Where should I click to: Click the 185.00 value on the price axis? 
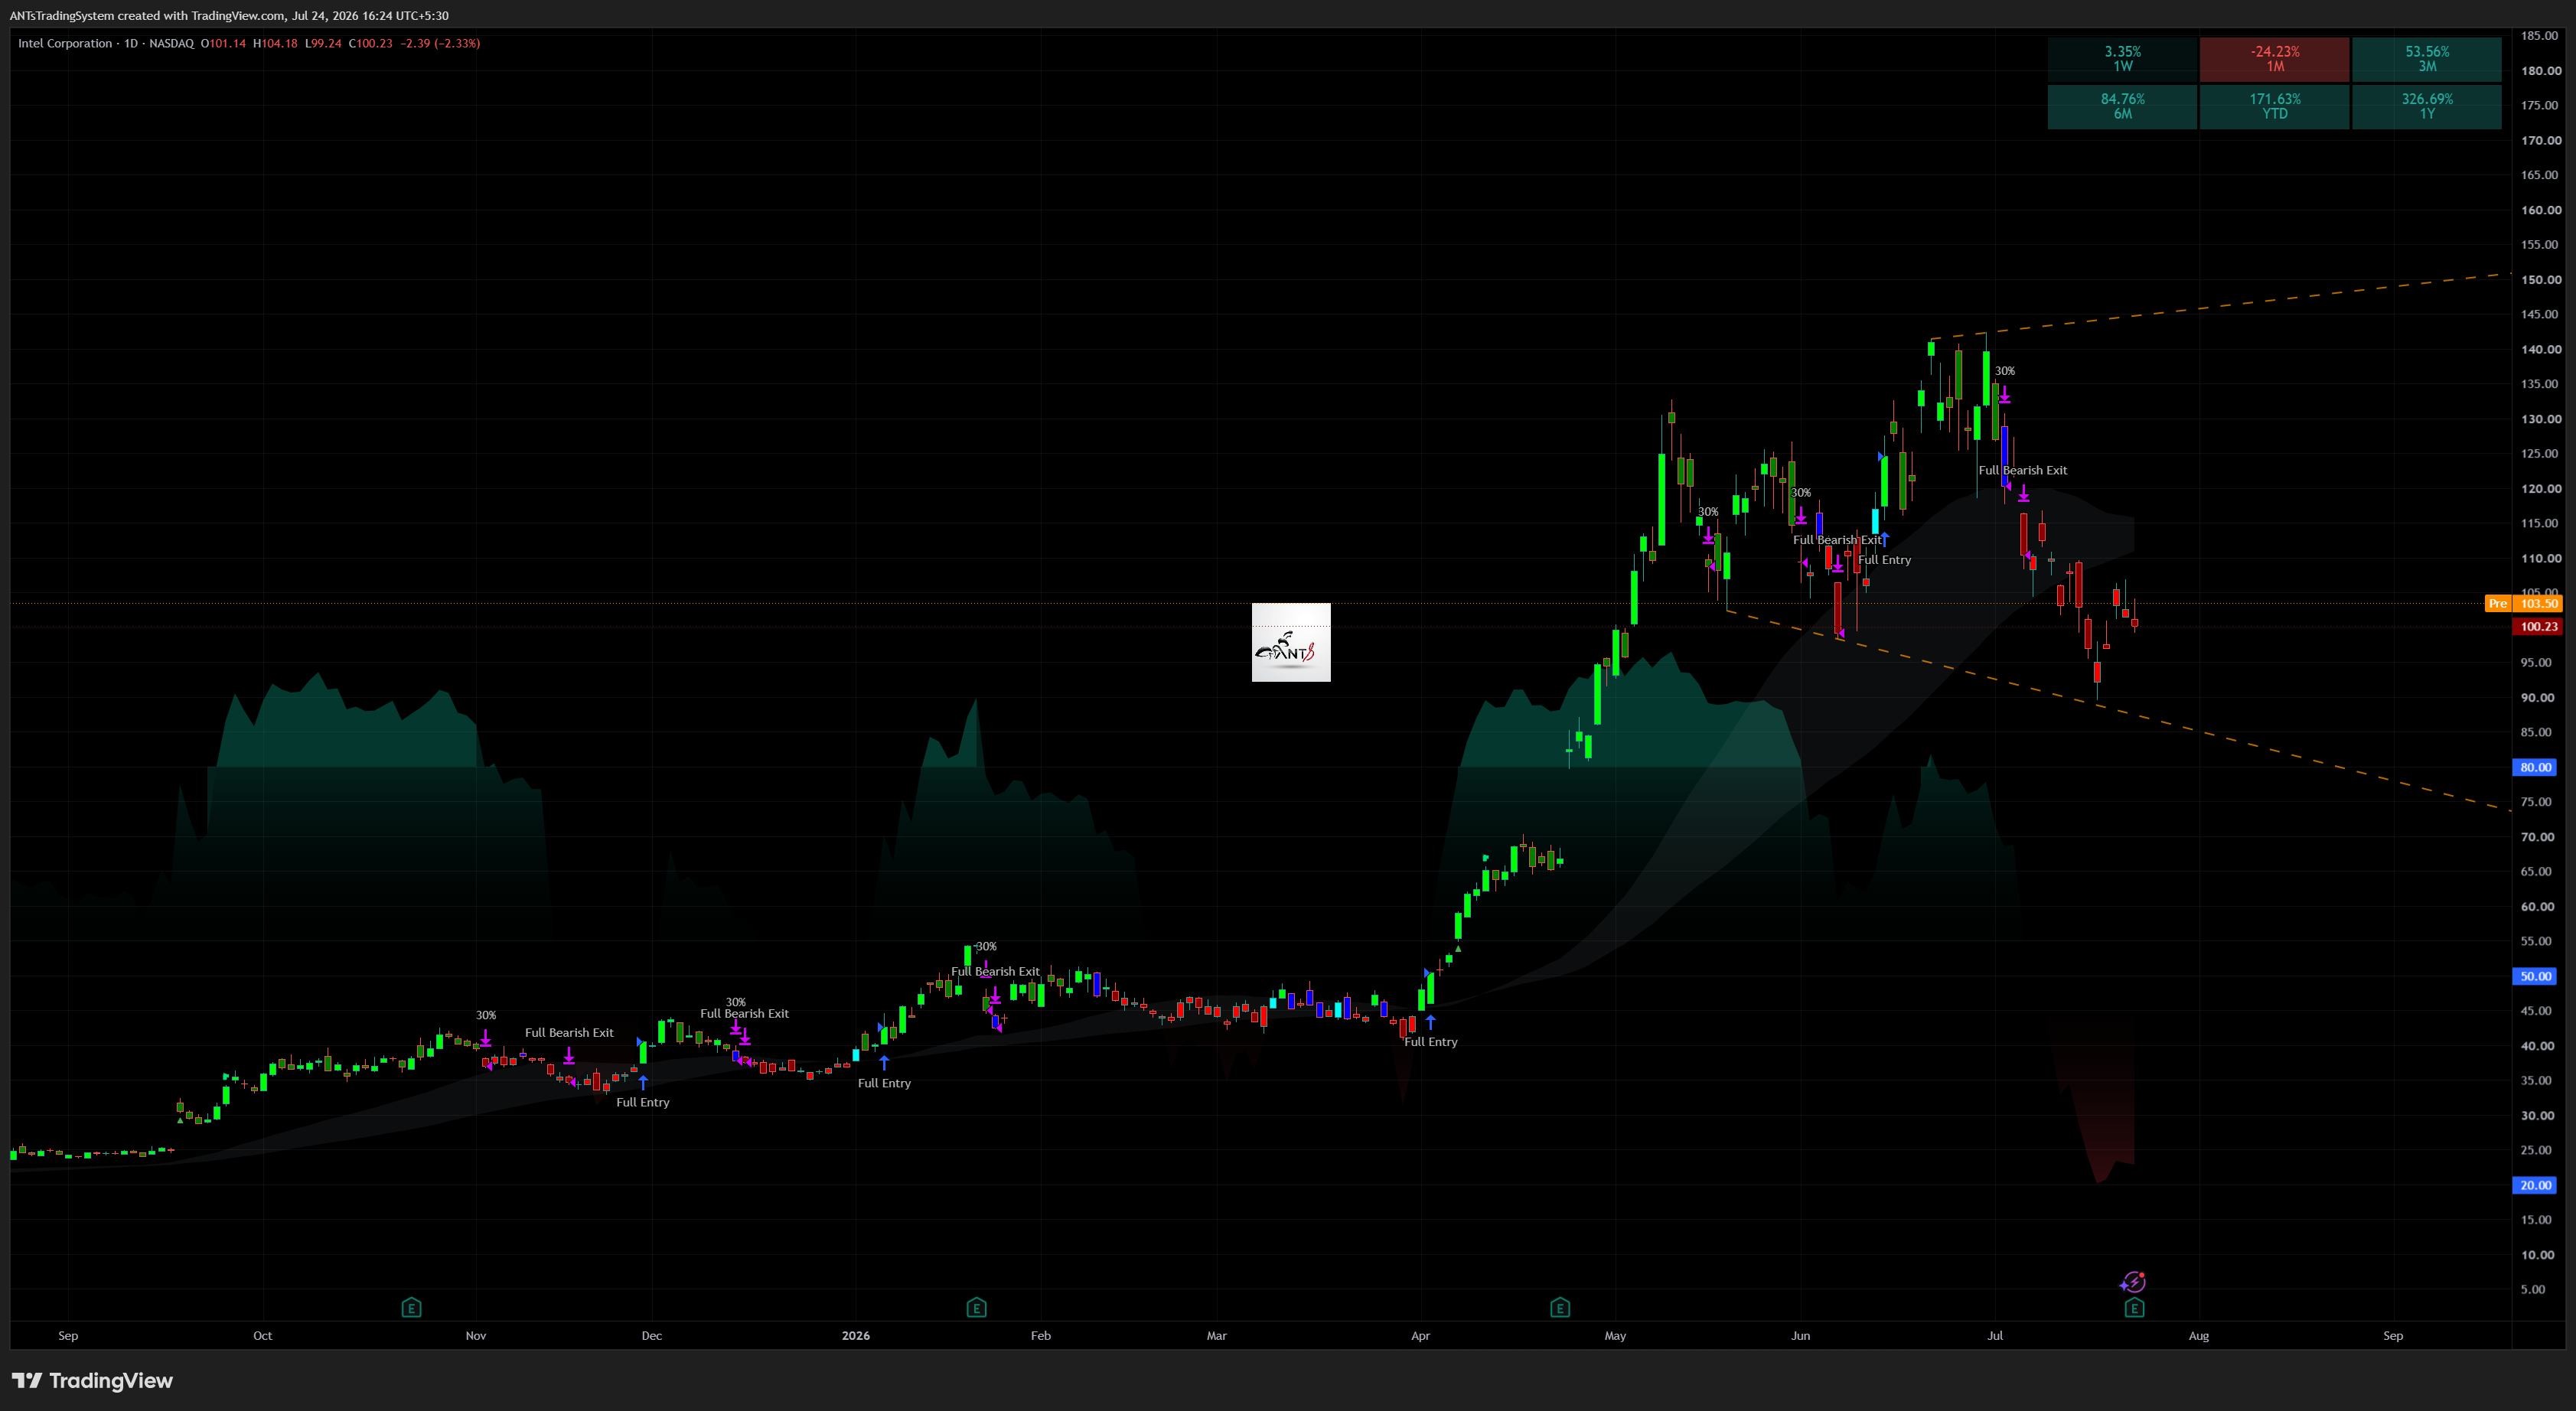point(2540,35)
